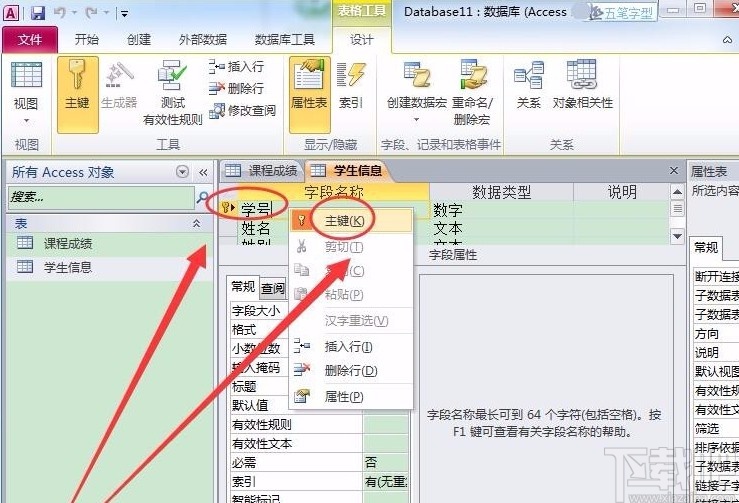The image size is (739, 503).
Task: Switch to the 创建 ribbon tab
Action: point(139,40)
